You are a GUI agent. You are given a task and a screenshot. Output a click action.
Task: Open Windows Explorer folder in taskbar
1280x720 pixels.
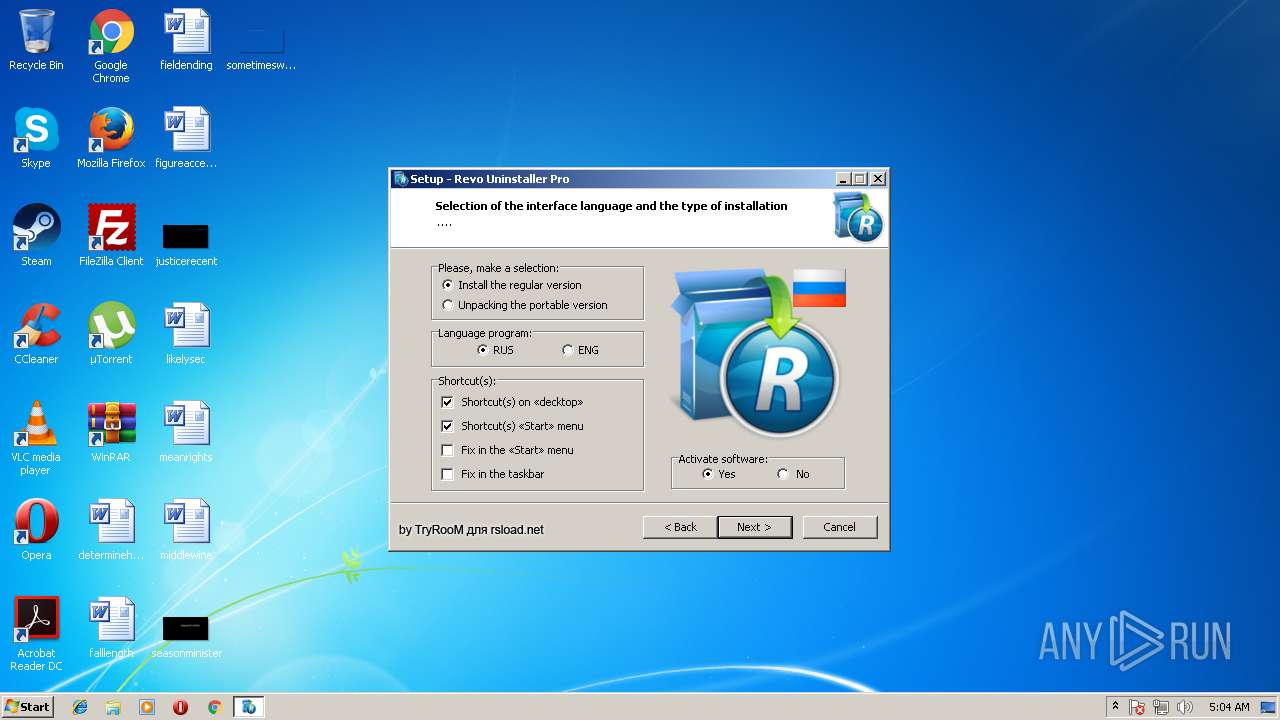113,707
